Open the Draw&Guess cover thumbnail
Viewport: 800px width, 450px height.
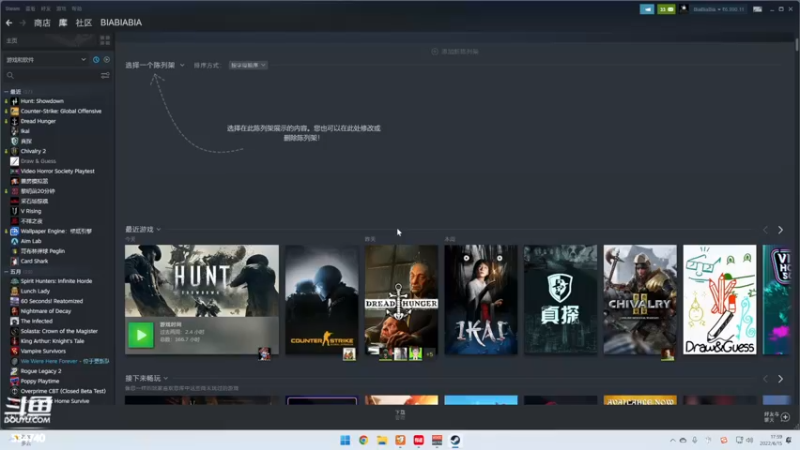719,299
